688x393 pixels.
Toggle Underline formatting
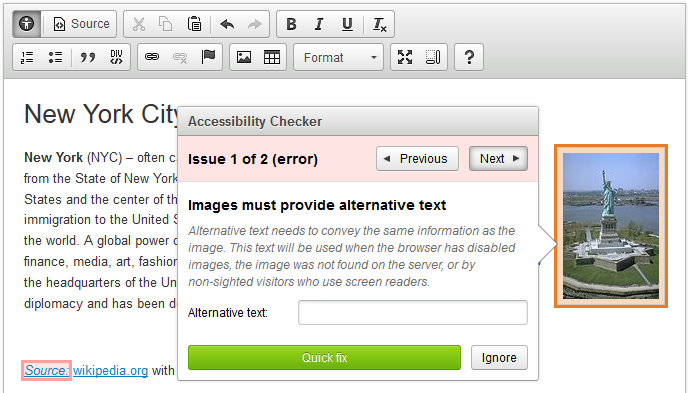coord(347,24)
